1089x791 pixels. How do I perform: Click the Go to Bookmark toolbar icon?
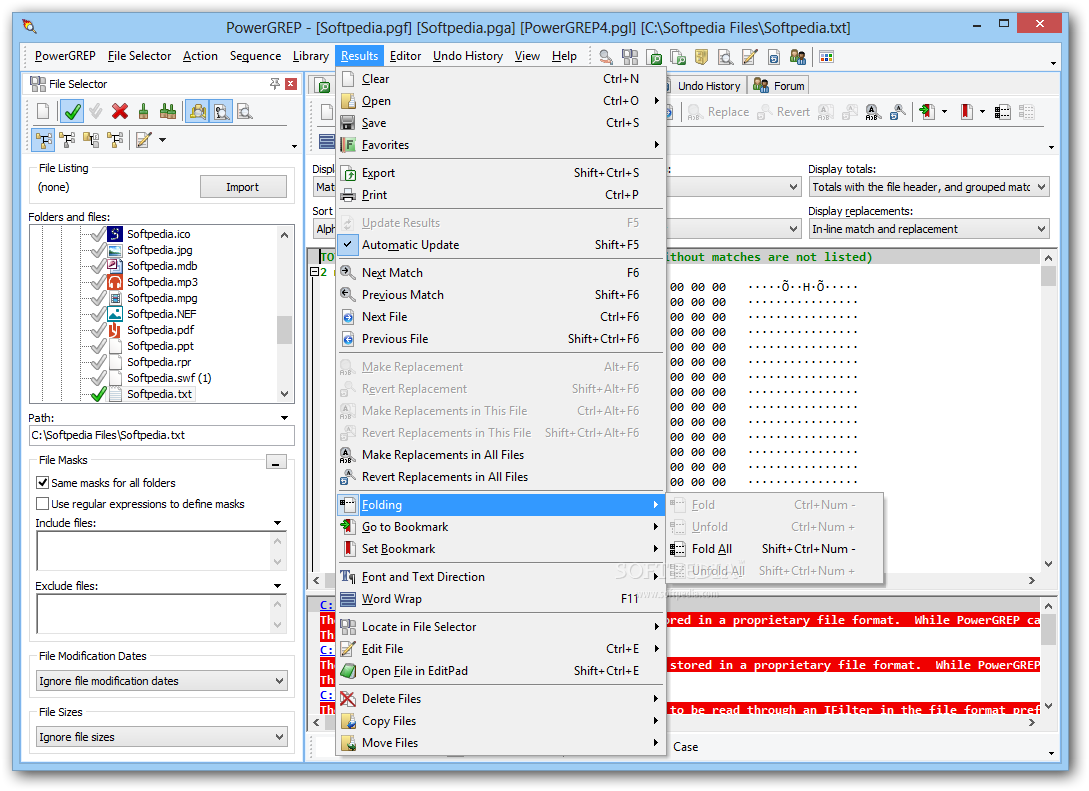[926, 112]
